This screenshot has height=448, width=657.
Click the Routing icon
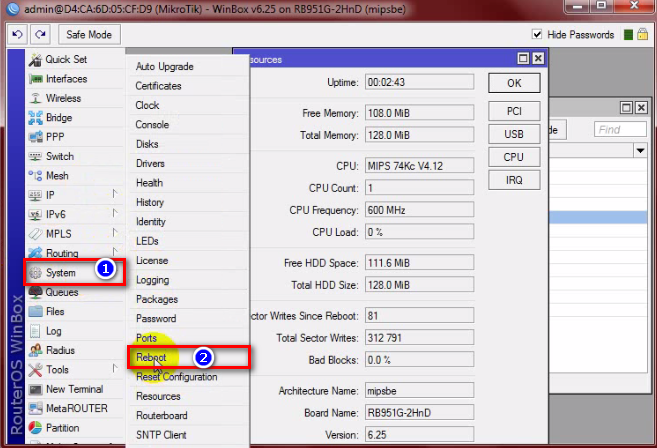pos(36,253)
